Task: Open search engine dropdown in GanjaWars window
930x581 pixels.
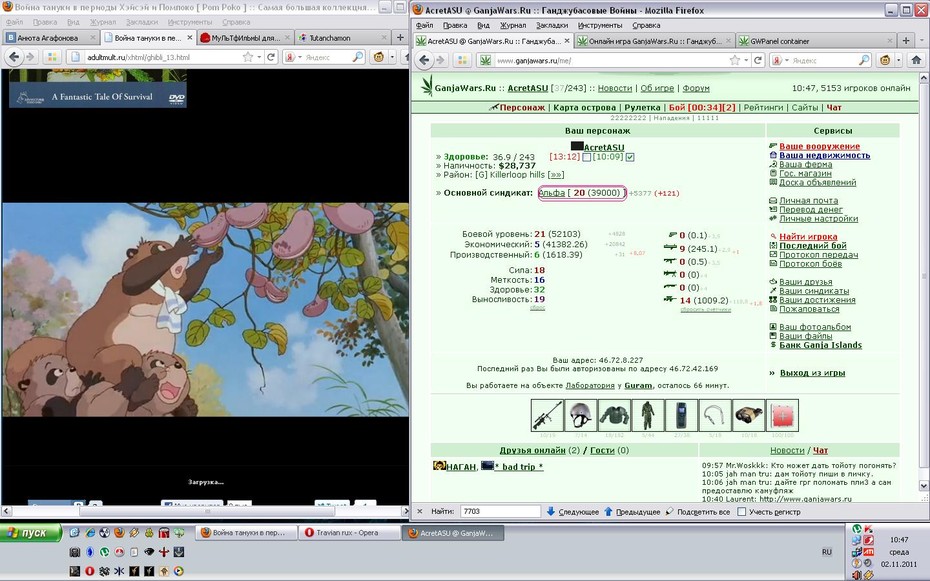Action: pos(786,60)
